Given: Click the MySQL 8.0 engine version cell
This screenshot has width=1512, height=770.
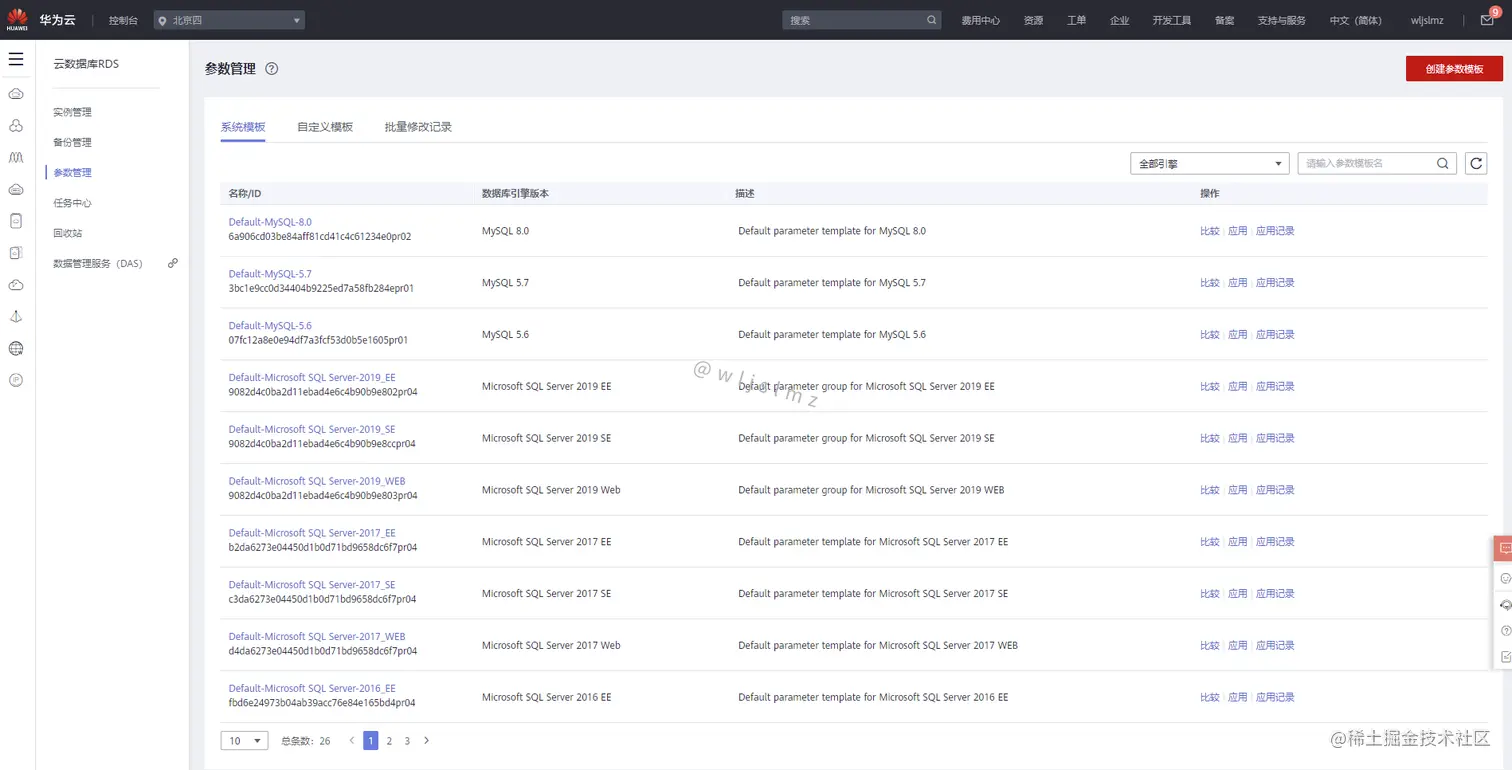Looking at the screenshot, I should (505, 231).
